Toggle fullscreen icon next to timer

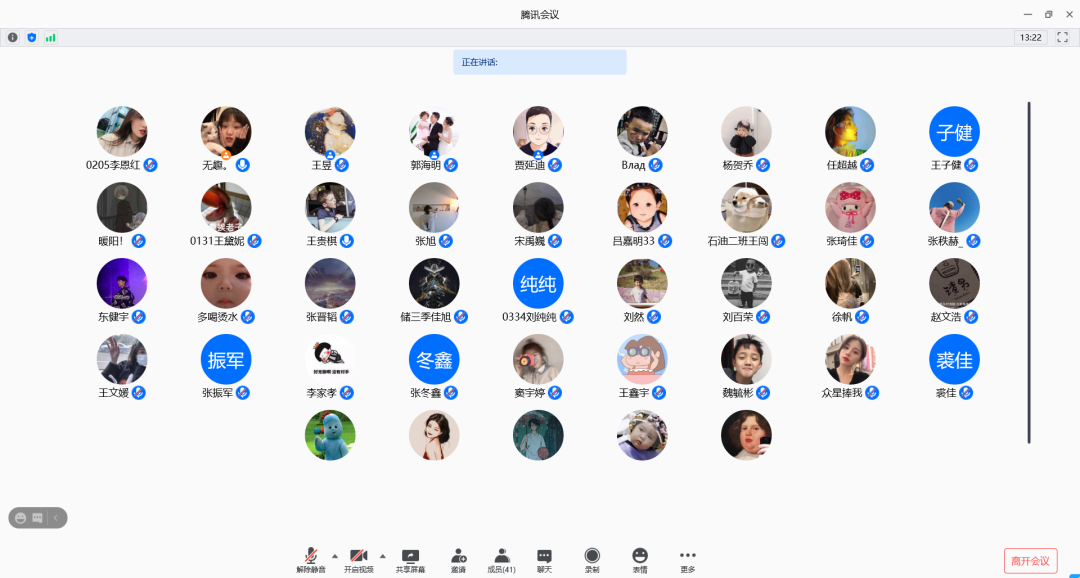(1063, 37)
